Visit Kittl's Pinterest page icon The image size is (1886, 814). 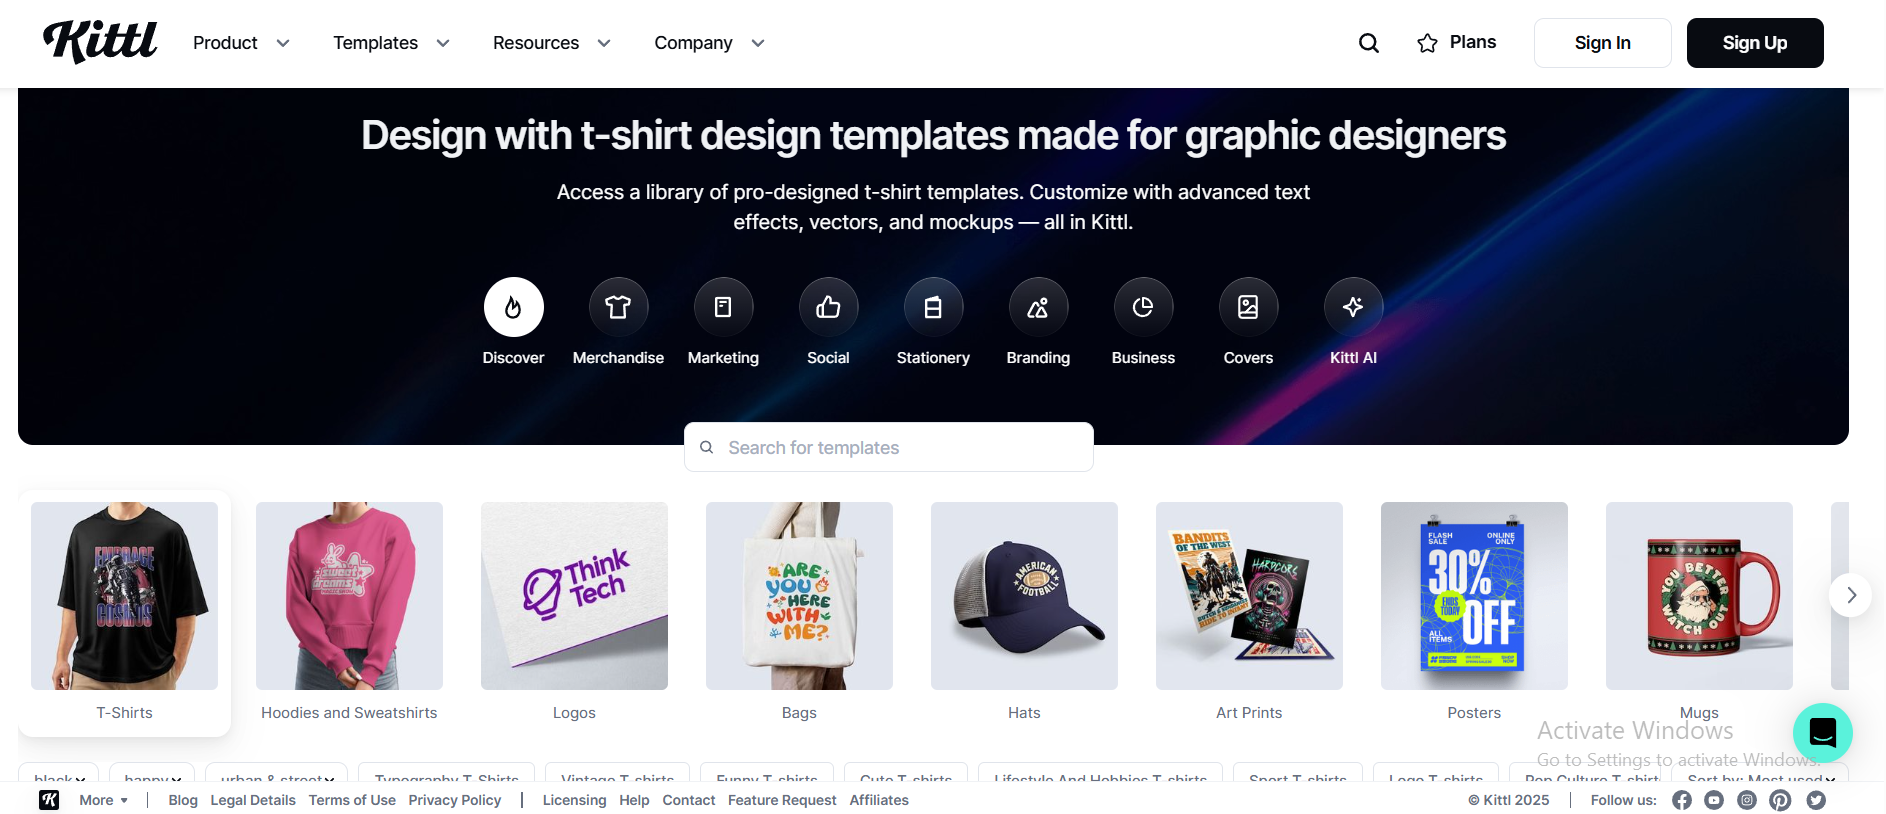(x=1780, y=800)
